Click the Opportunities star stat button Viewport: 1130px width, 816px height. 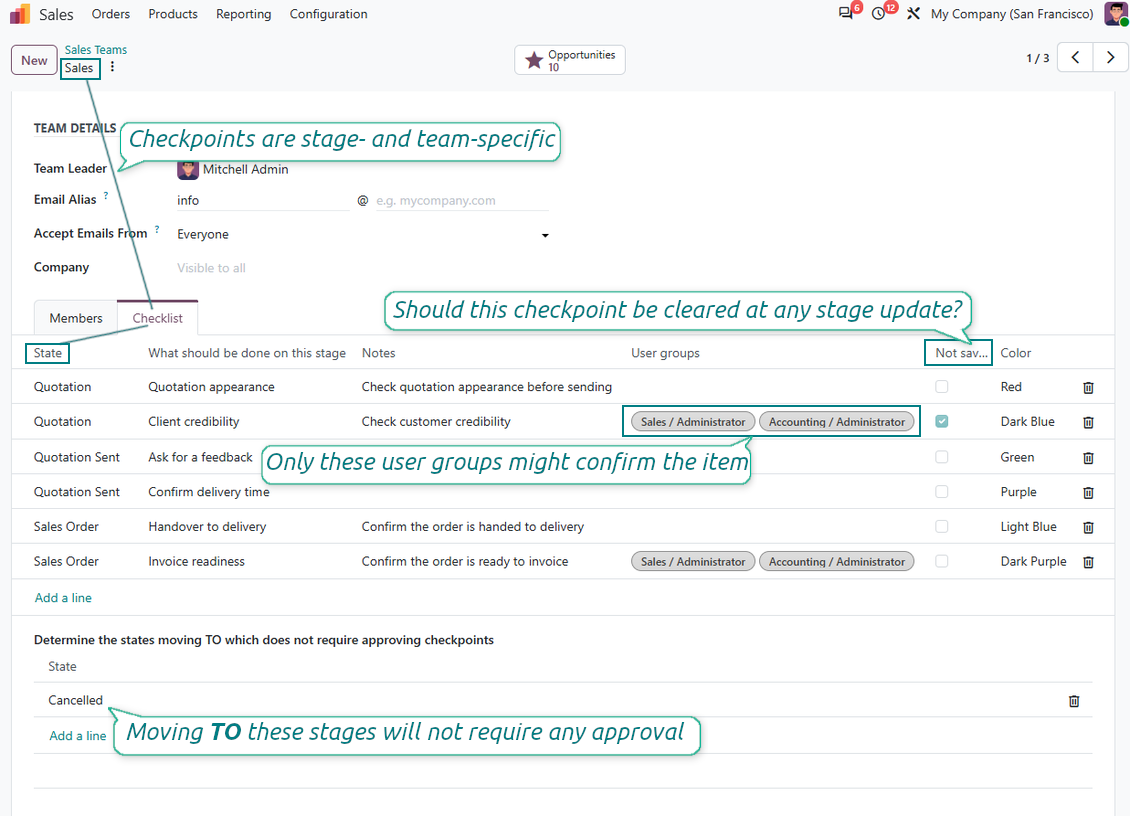pos(569,60)
